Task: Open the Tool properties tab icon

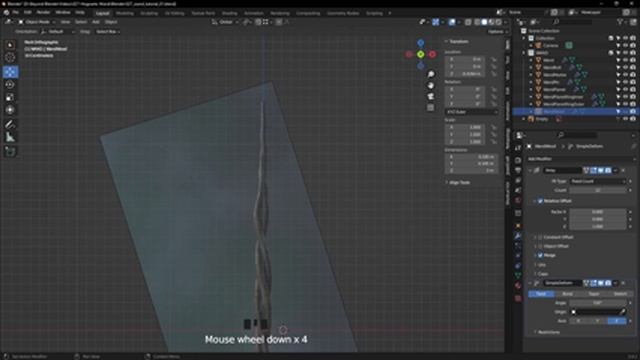Action: (518, 148)
